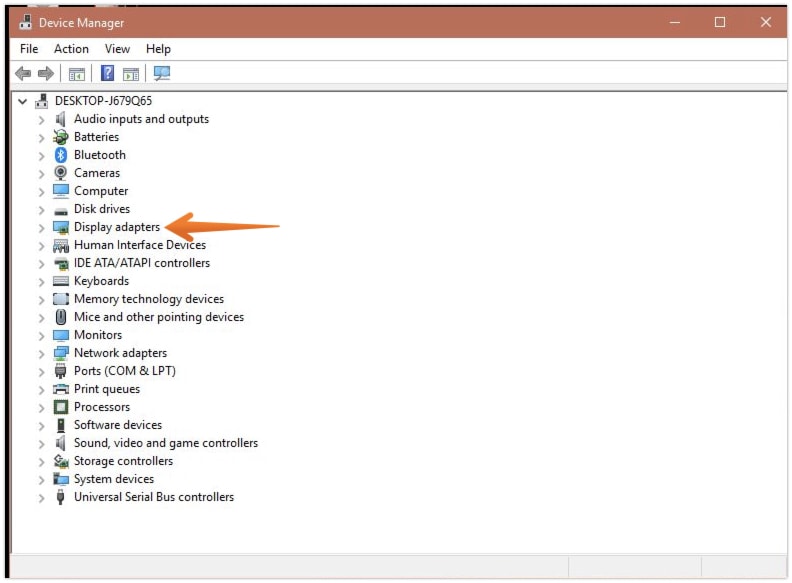This screenshot has width=792, height=583.
Task: Click the Batteries category icon
Action: [x=61, y=137]
